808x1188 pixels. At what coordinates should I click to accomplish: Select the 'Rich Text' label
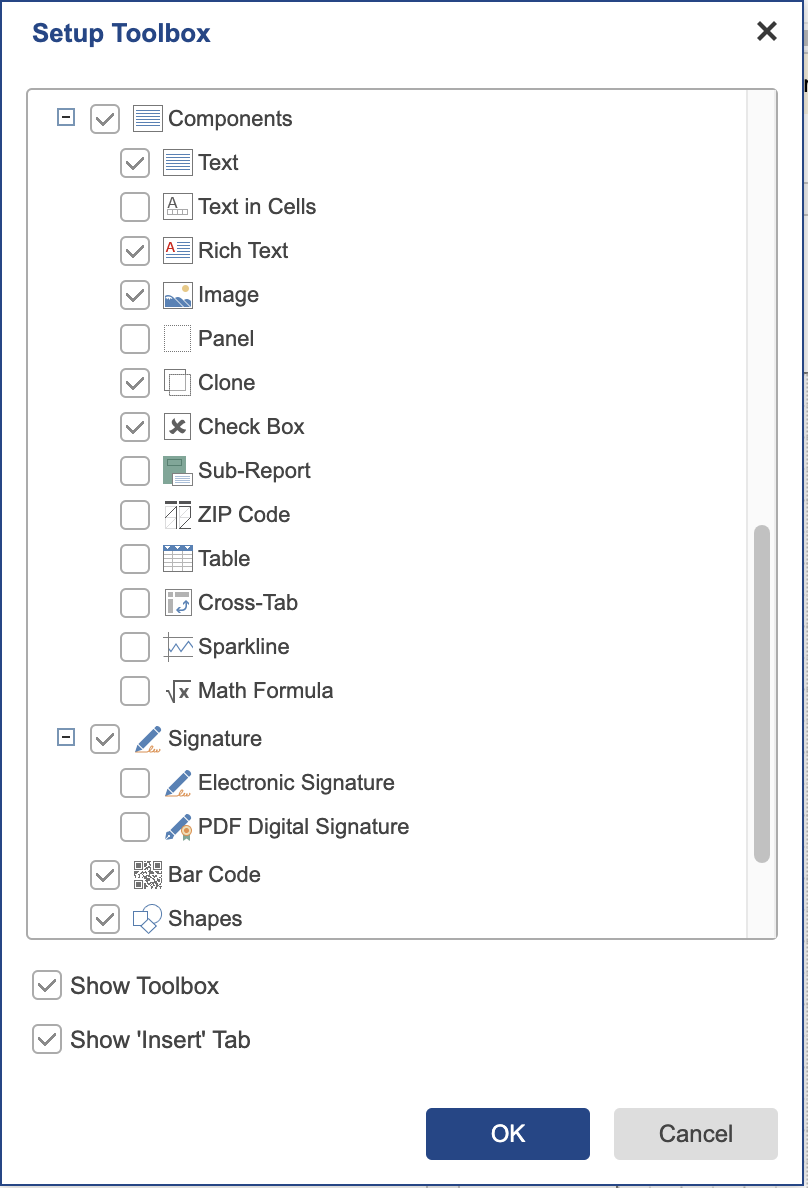tap(243, 251)
